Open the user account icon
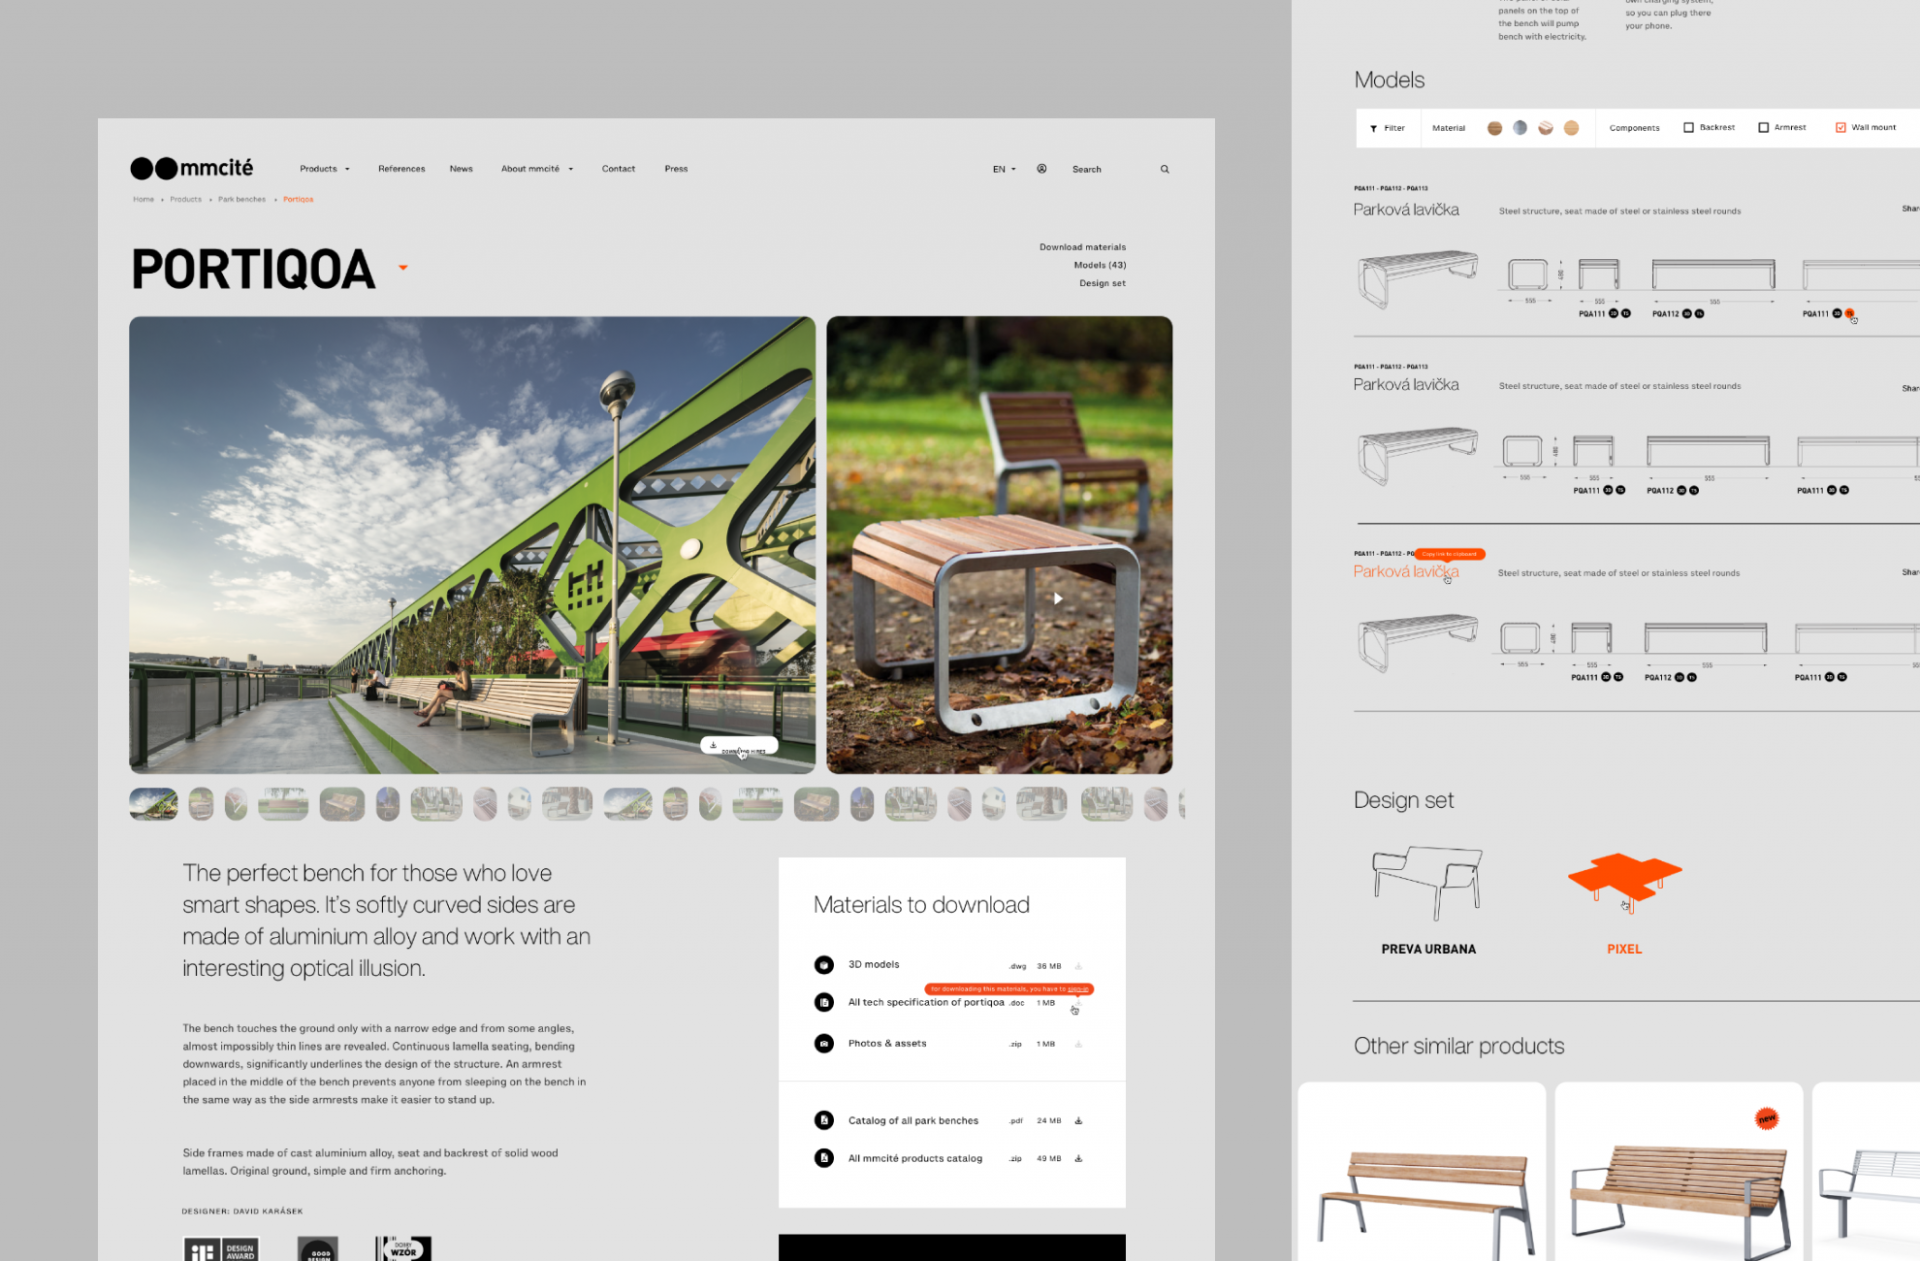The height and width of the screenshot is (1261, 1920). point(1041,169)
